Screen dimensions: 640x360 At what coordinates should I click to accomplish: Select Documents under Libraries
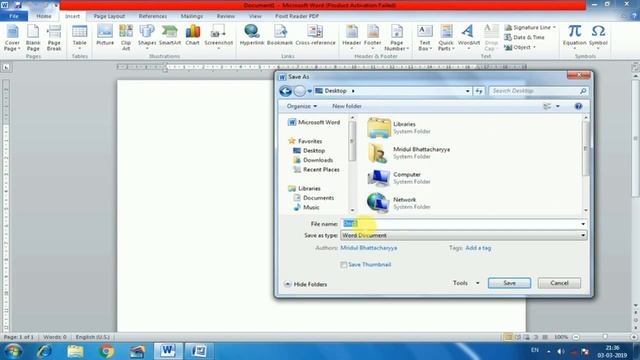[x=313, y=198]
